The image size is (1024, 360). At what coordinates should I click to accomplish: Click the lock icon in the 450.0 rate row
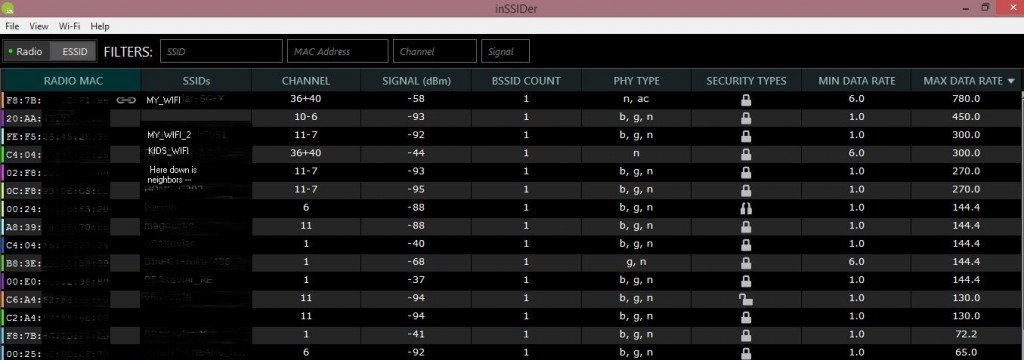point(746,118)
